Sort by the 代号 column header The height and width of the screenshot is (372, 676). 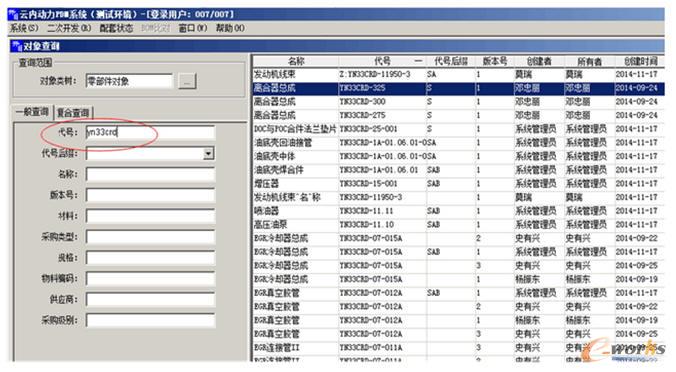pos(382,61)
